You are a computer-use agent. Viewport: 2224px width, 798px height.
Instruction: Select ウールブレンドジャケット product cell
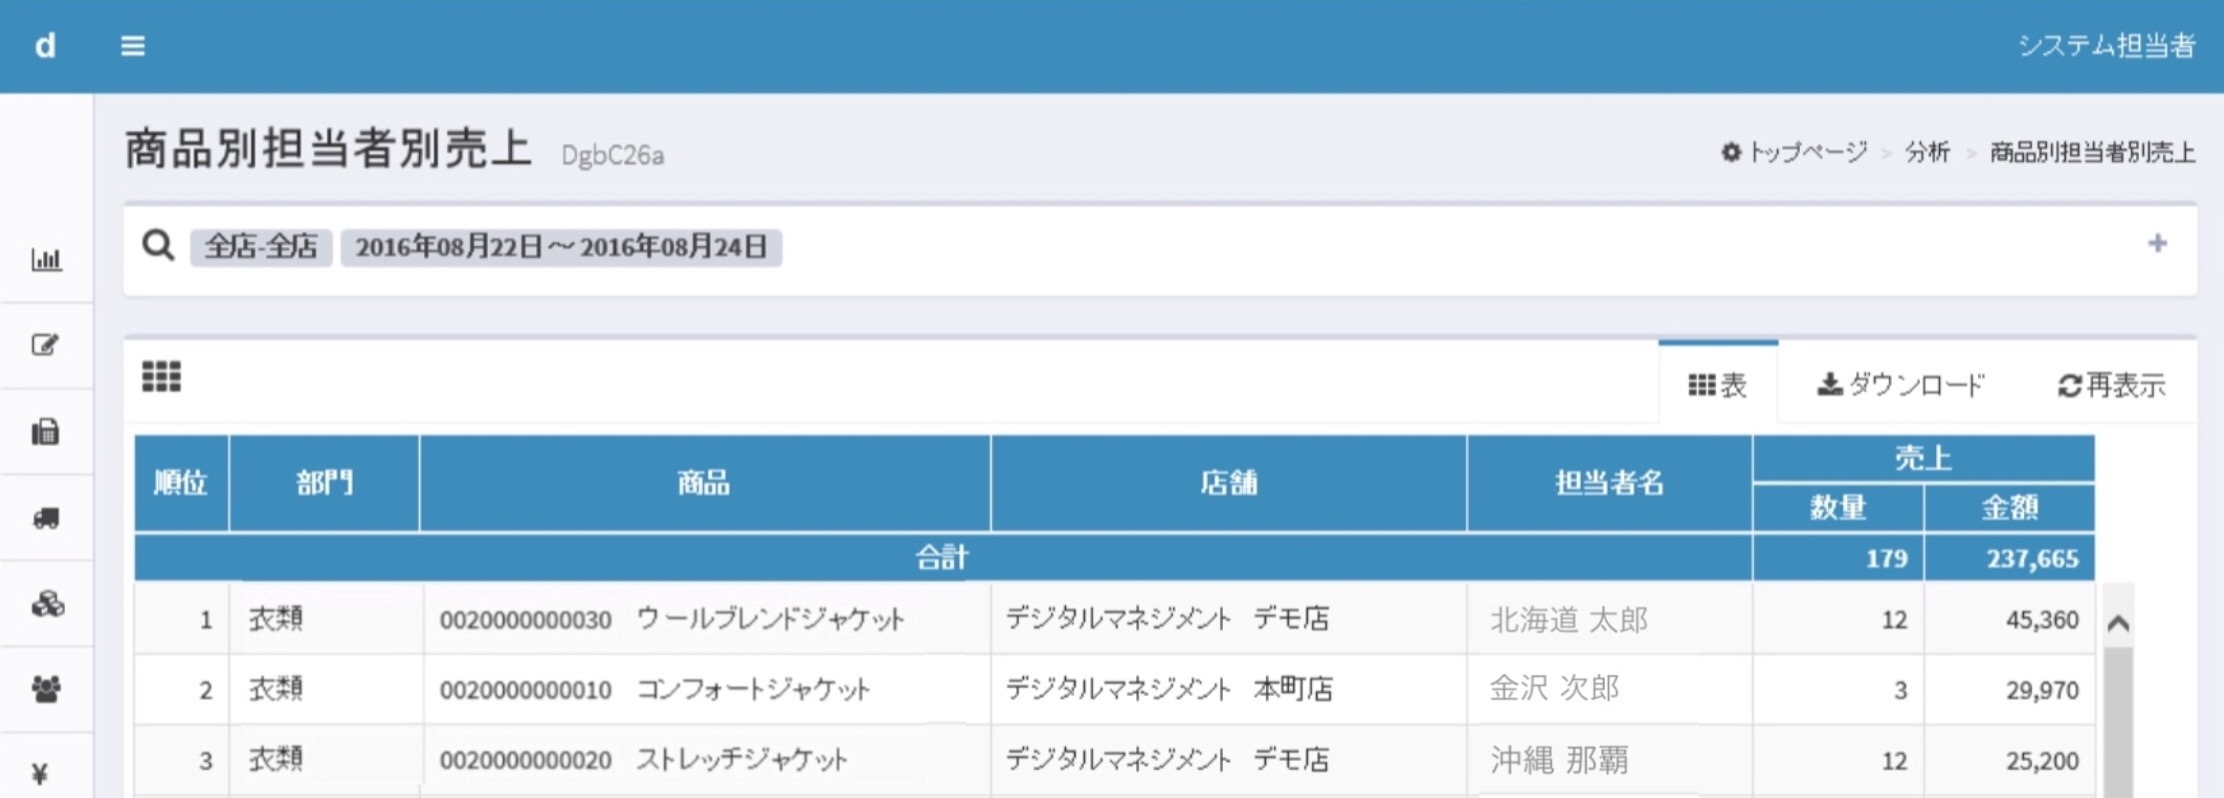tap(706, 619)
